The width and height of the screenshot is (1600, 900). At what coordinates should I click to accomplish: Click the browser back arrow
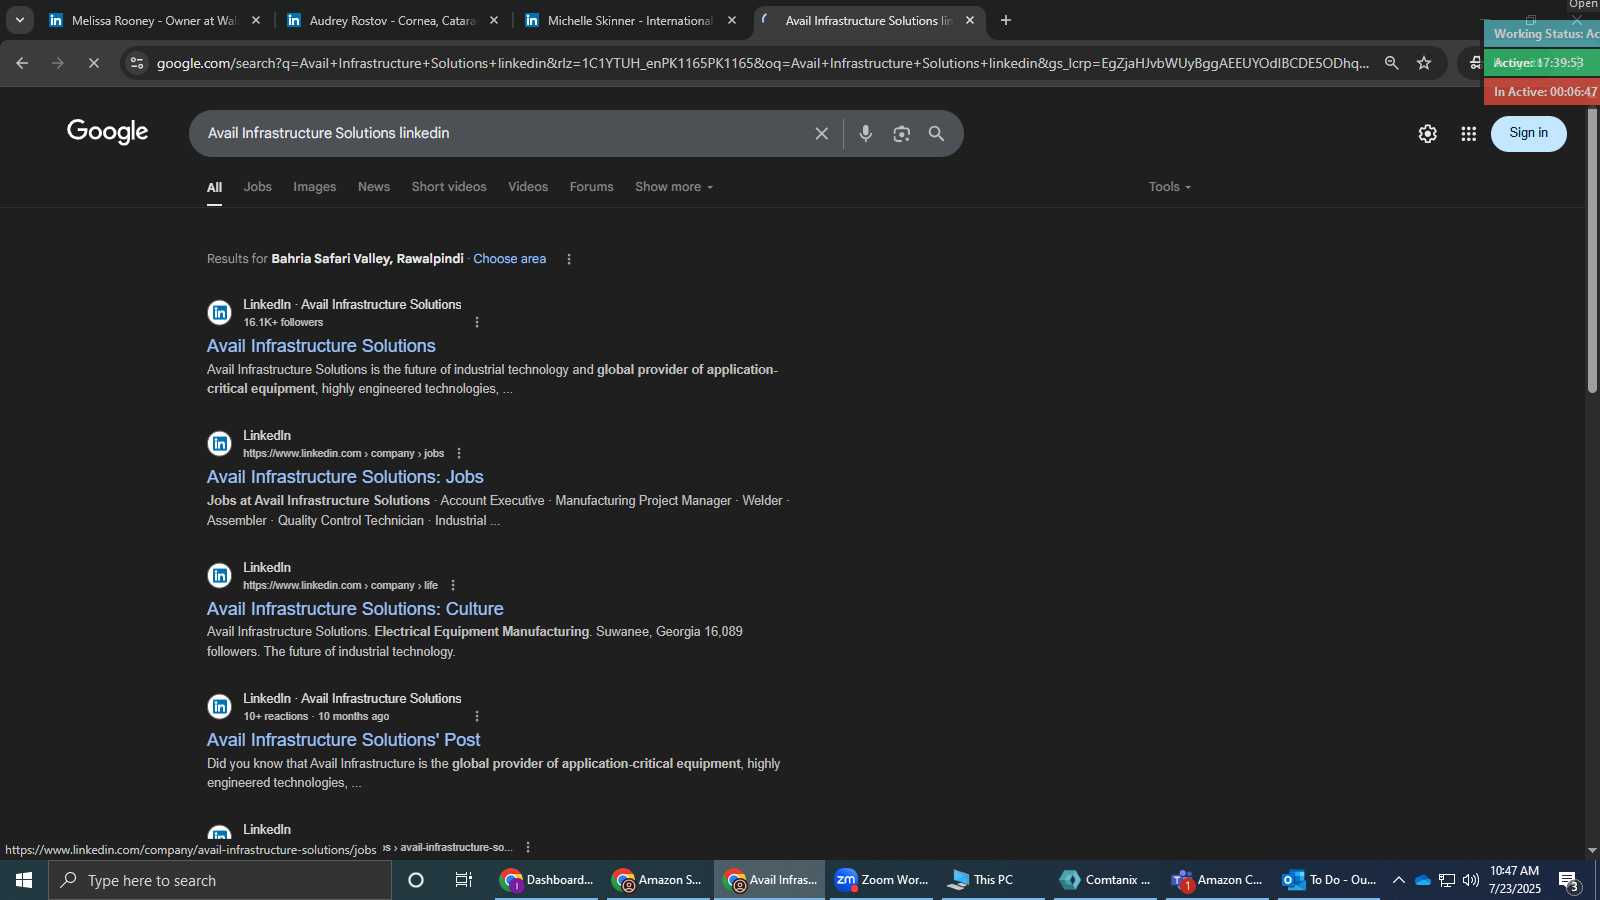[22, 63]
